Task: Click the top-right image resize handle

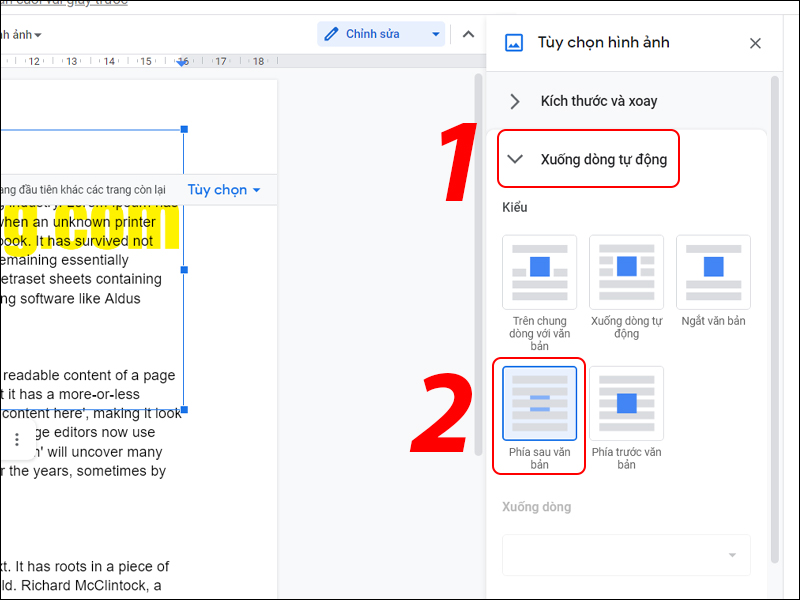Action: tap(184, 130)
